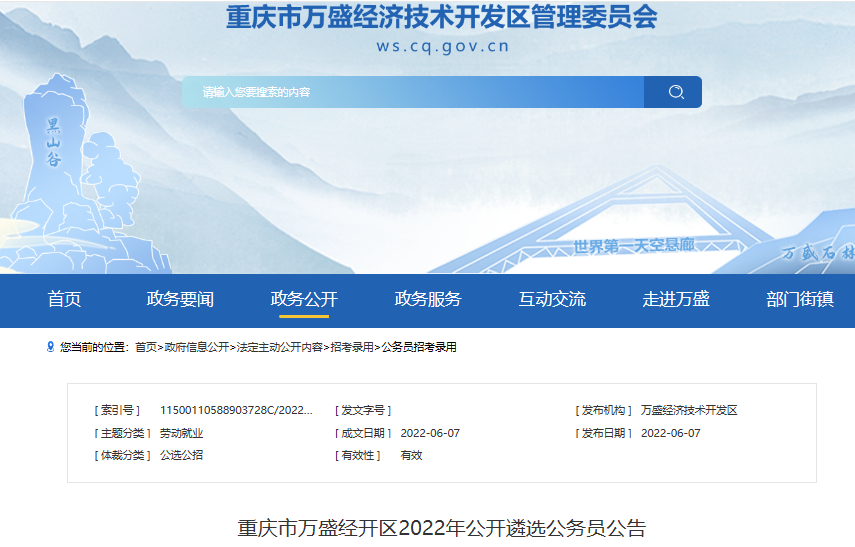Follow the 公务员招考录用 breadcrumb link
This screenshot has width=855, height=547.
point(419,347)
